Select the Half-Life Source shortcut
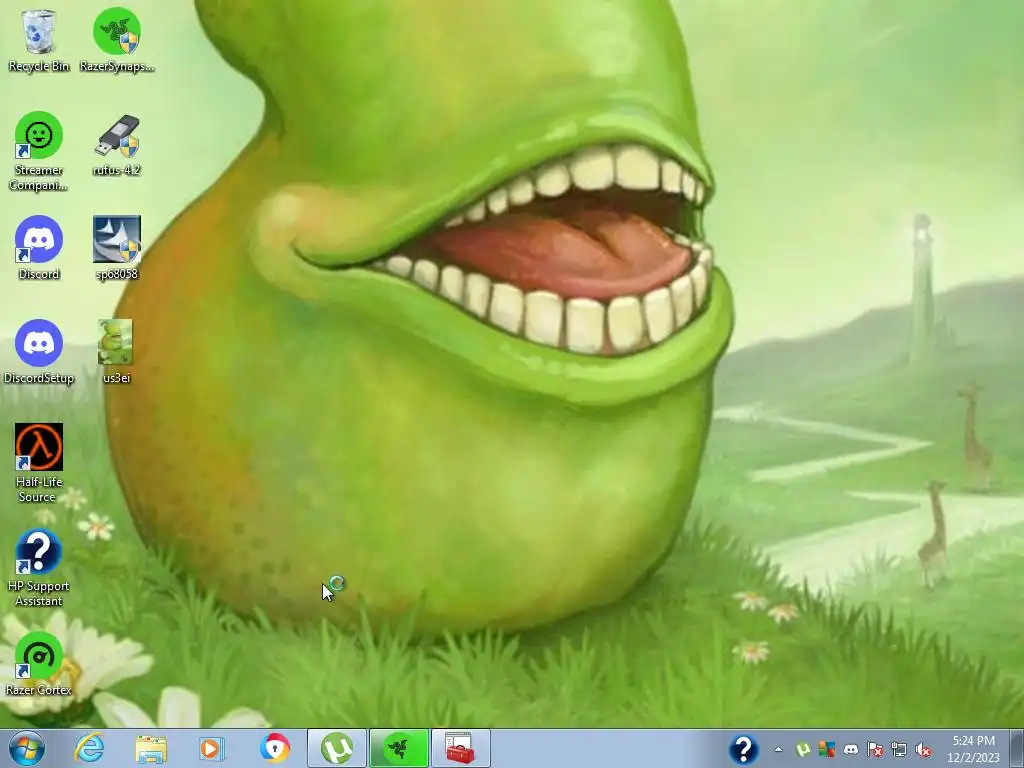 (x=39, y=463)
